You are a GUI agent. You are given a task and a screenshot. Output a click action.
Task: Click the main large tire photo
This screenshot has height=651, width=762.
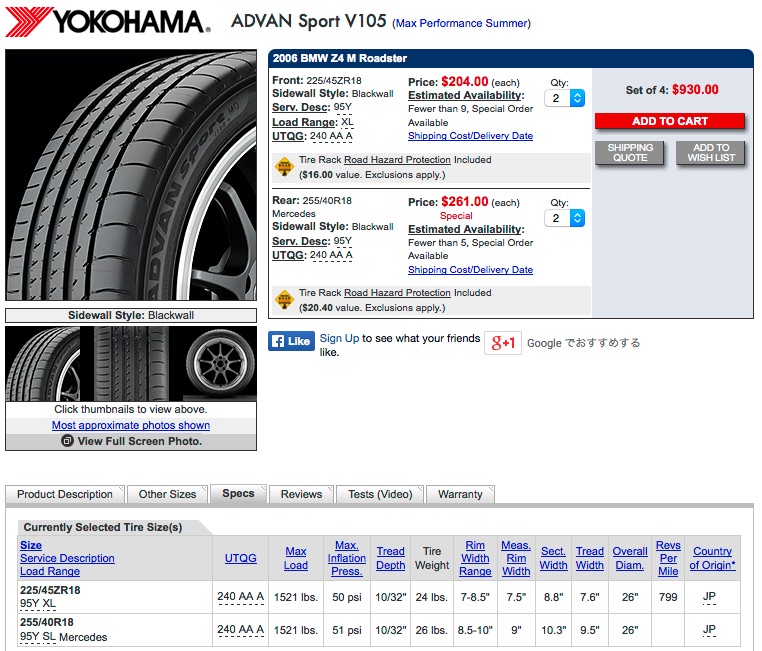[x=131, y=175]
